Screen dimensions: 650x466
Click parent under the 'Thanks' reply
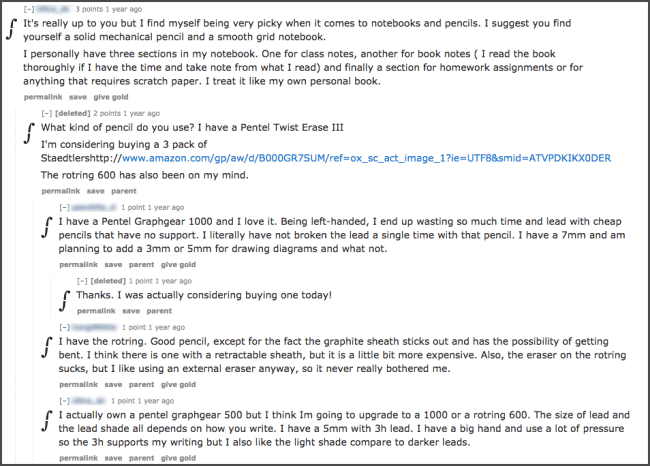pyautogui.click(x=159, y=311)
